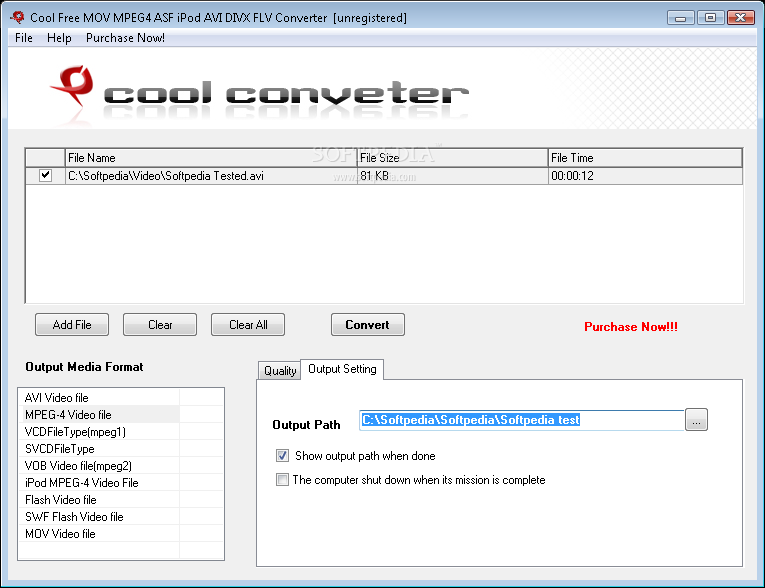Click the Clear All button
This screenshot has width=765, height=588.
[x=248, y=324]
